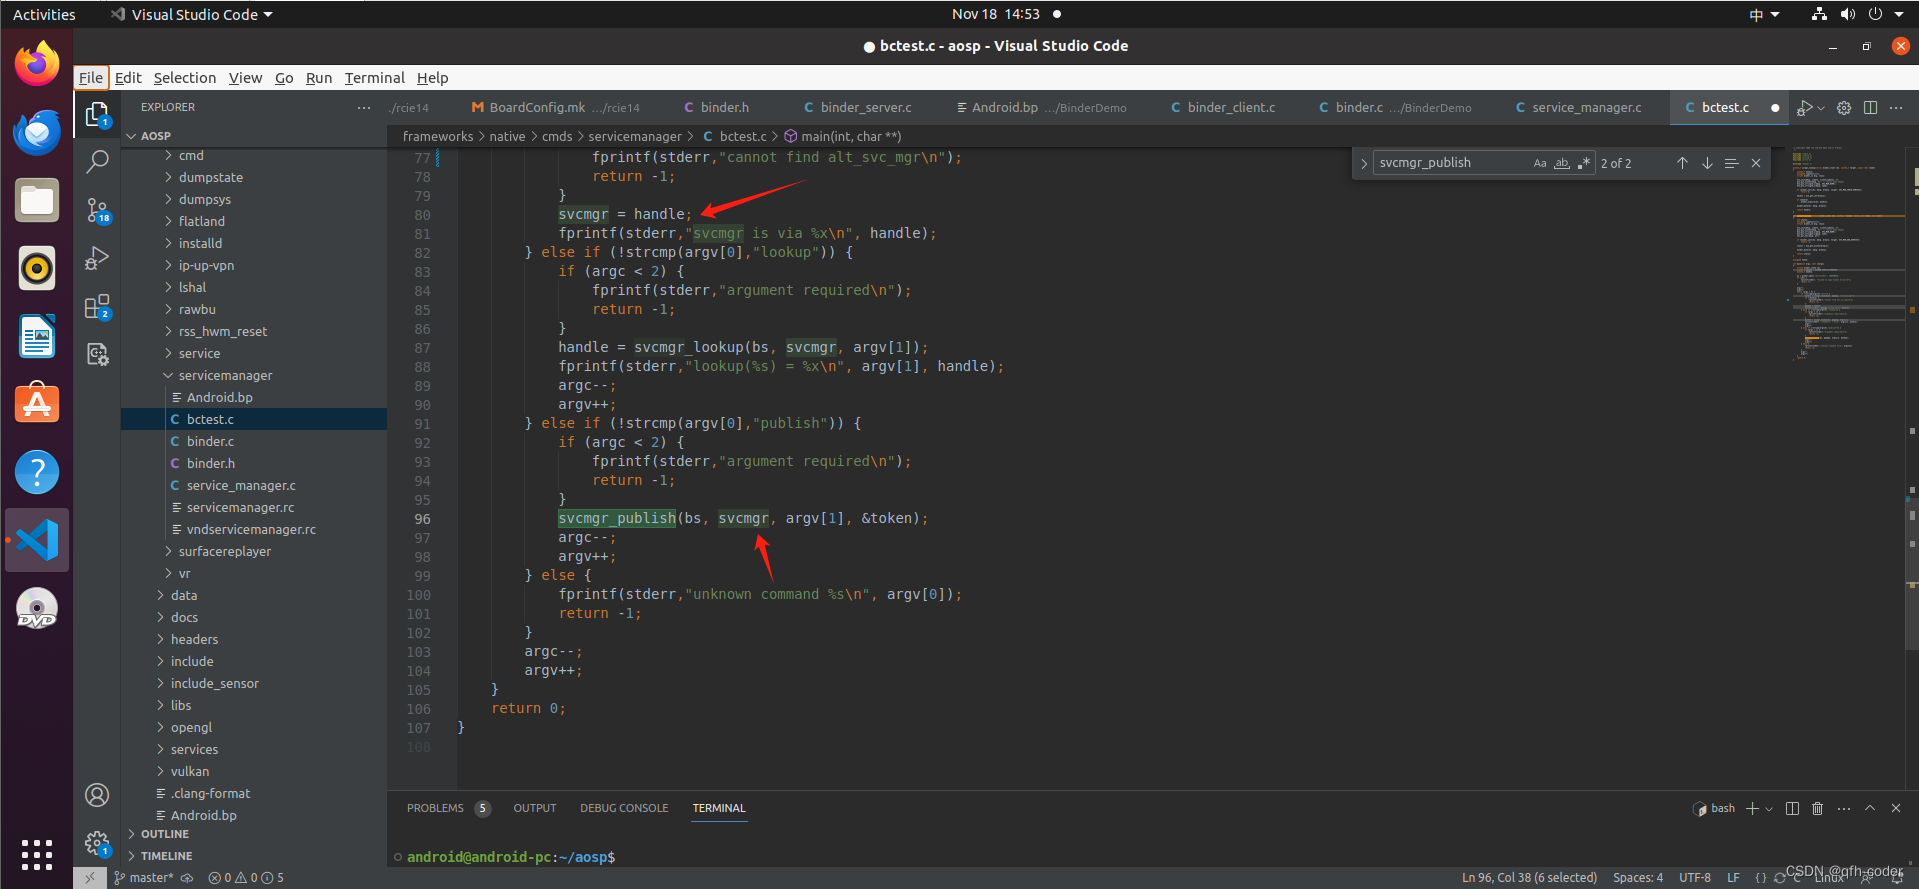Viewport: 1919px width, 889px height.
Task: Go to previous match in find widget
Action: (x=1682, y=163)
